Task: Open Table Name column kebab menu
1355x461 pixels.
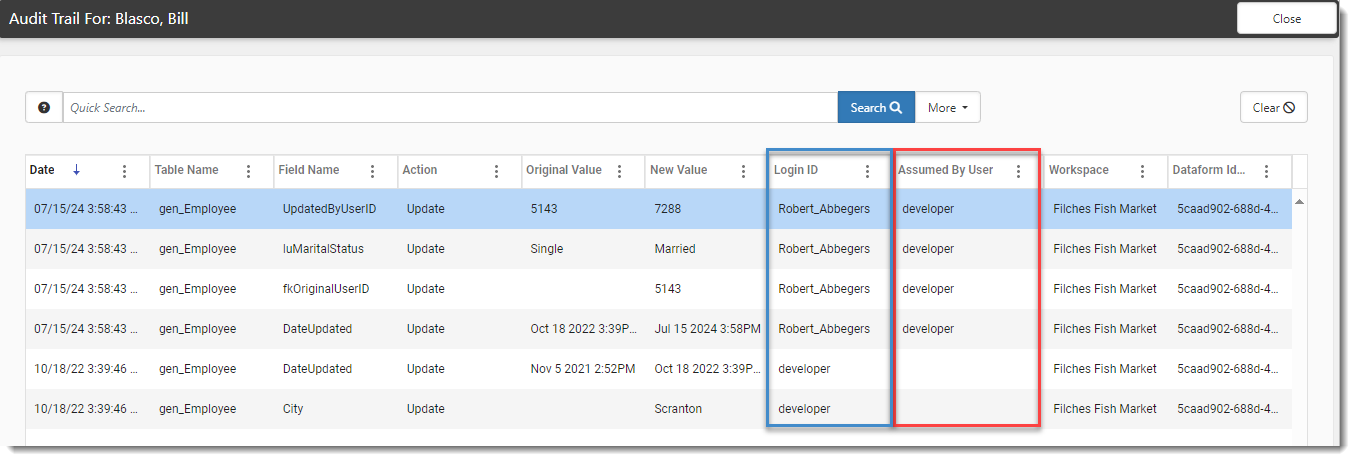Action: click(248, 171)
